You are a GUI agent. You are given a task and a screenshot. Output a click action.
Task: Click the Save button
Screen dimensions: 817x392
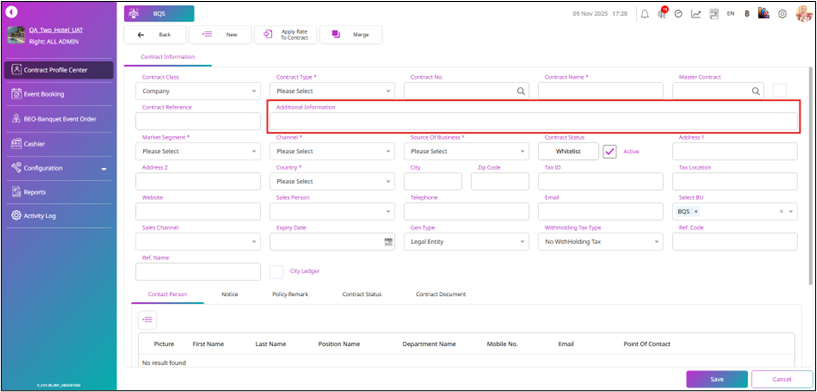tap(717, 379)
